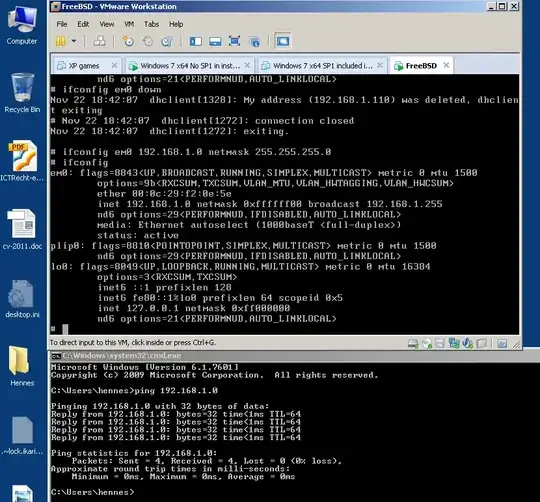Click the cmd.exe title bar system icon
The image size is (540, 502).
[56, 356]
